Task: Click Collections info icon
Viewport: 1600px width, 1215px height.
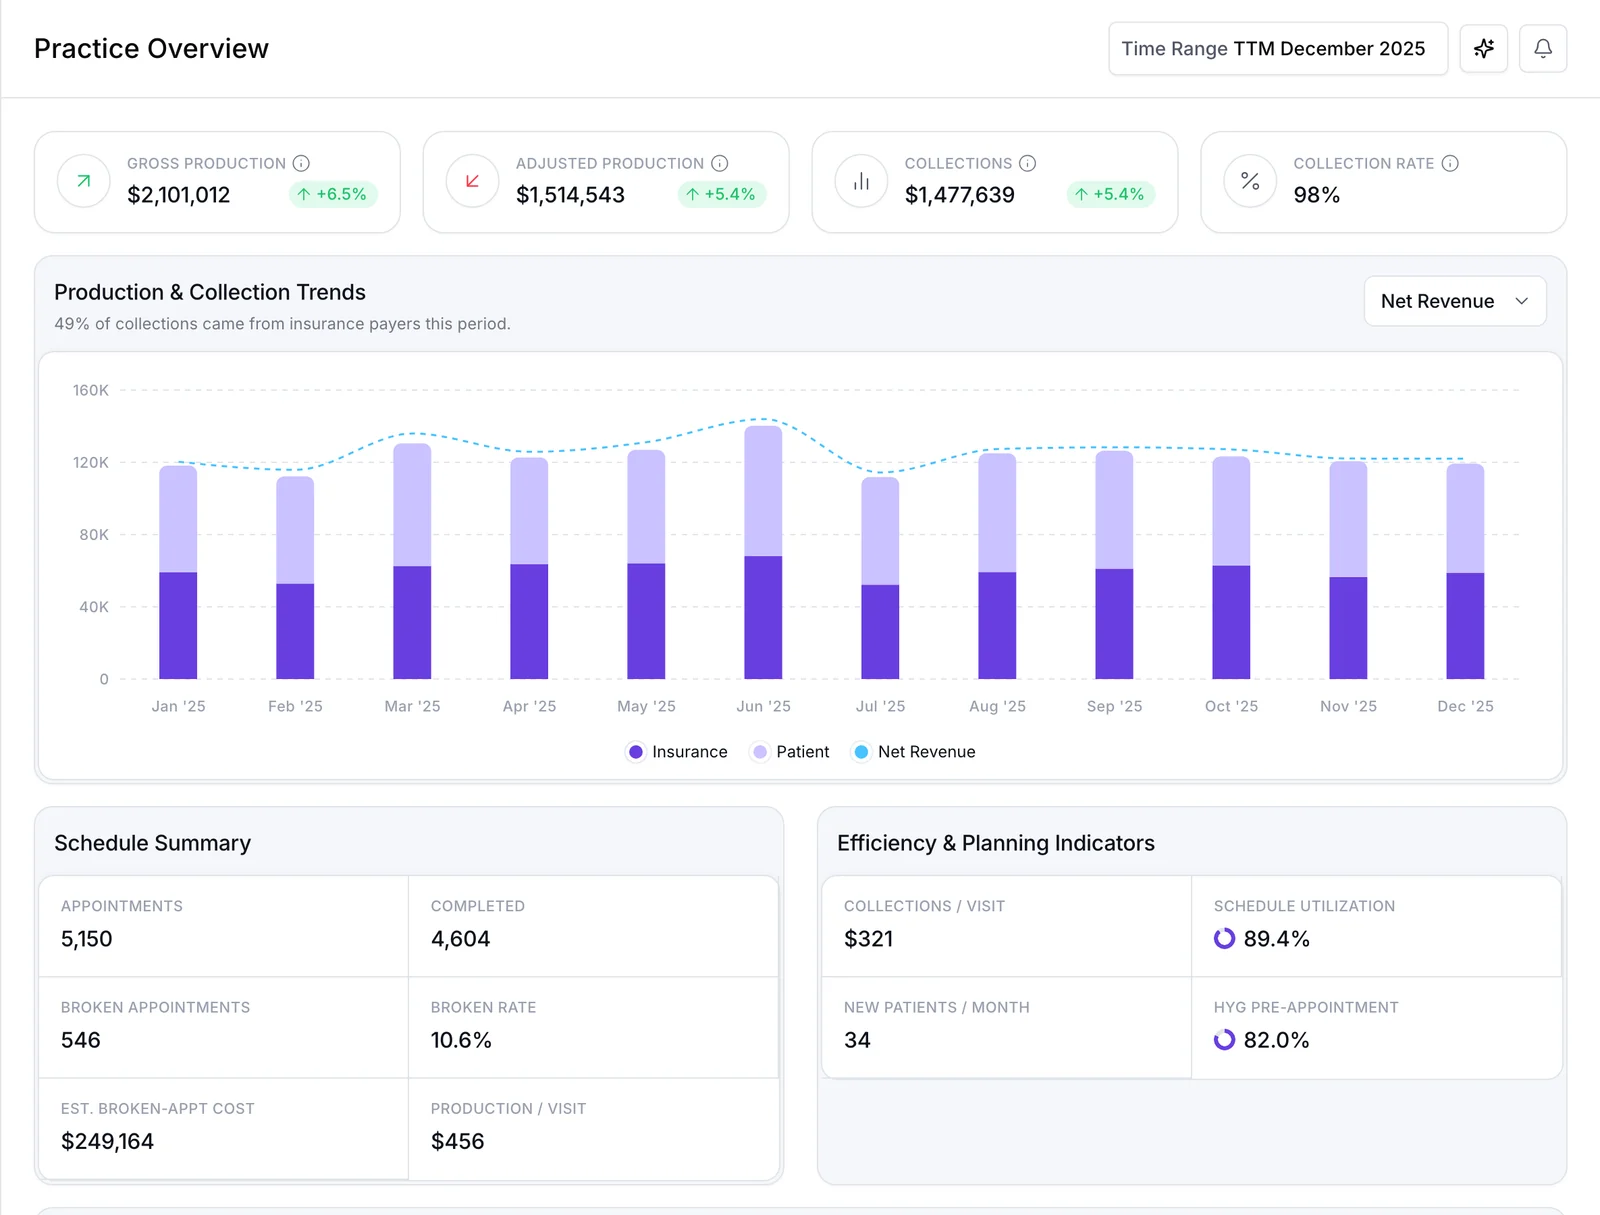Action: 1027,163
